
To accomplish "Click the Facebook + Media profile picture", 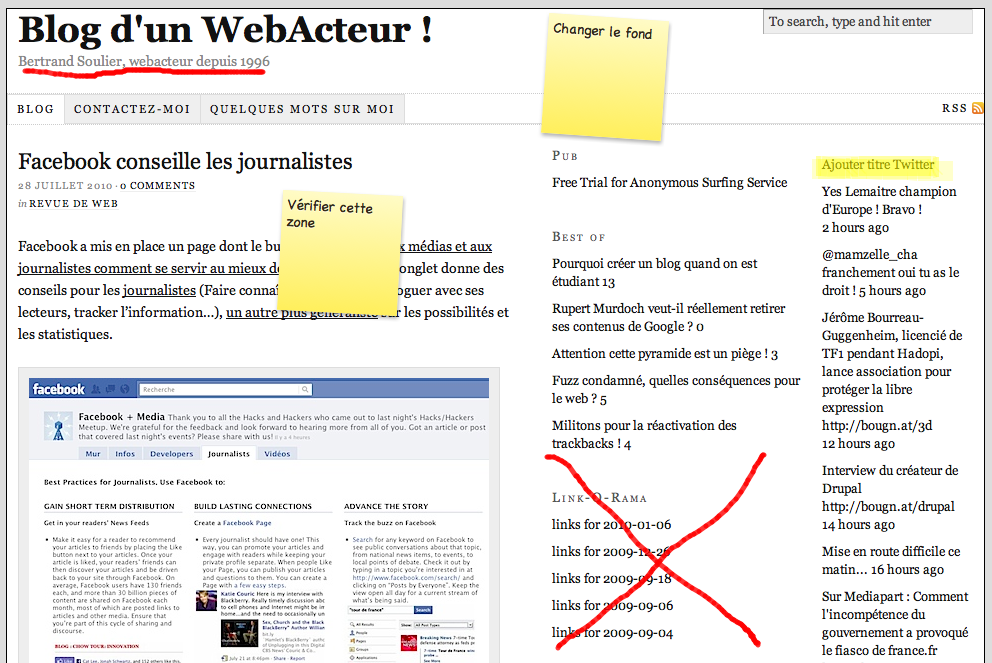I will [58, 424].
